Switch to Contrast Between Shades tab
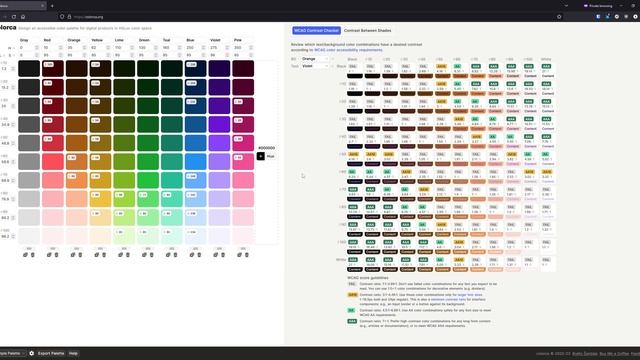Screen dimensions: 640x360 pyautogui.click(x=367, y=31)
